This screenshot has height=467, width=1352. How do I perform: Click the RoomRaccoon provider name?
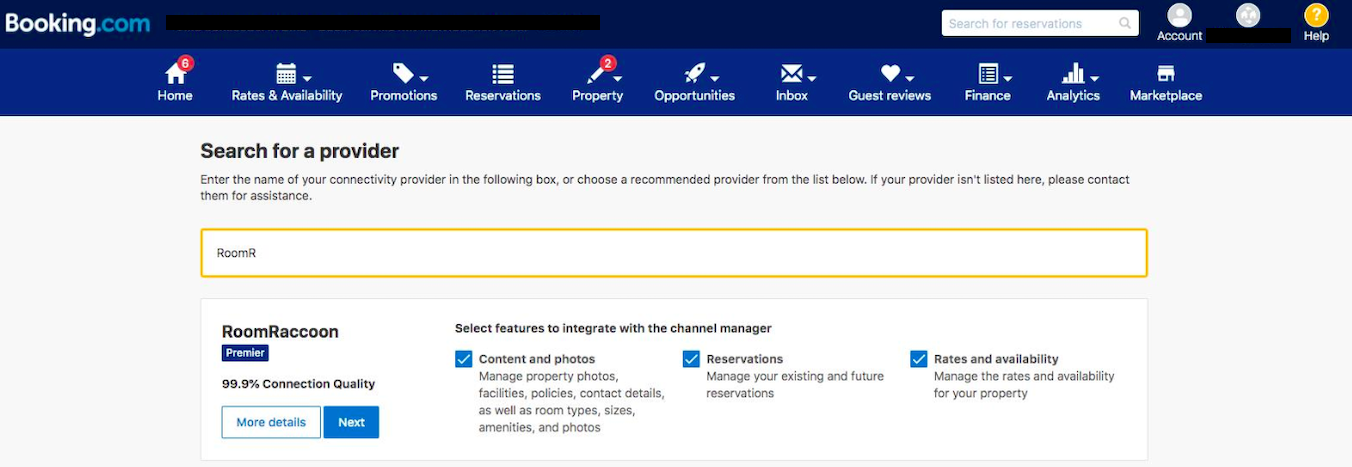[280, 332]
